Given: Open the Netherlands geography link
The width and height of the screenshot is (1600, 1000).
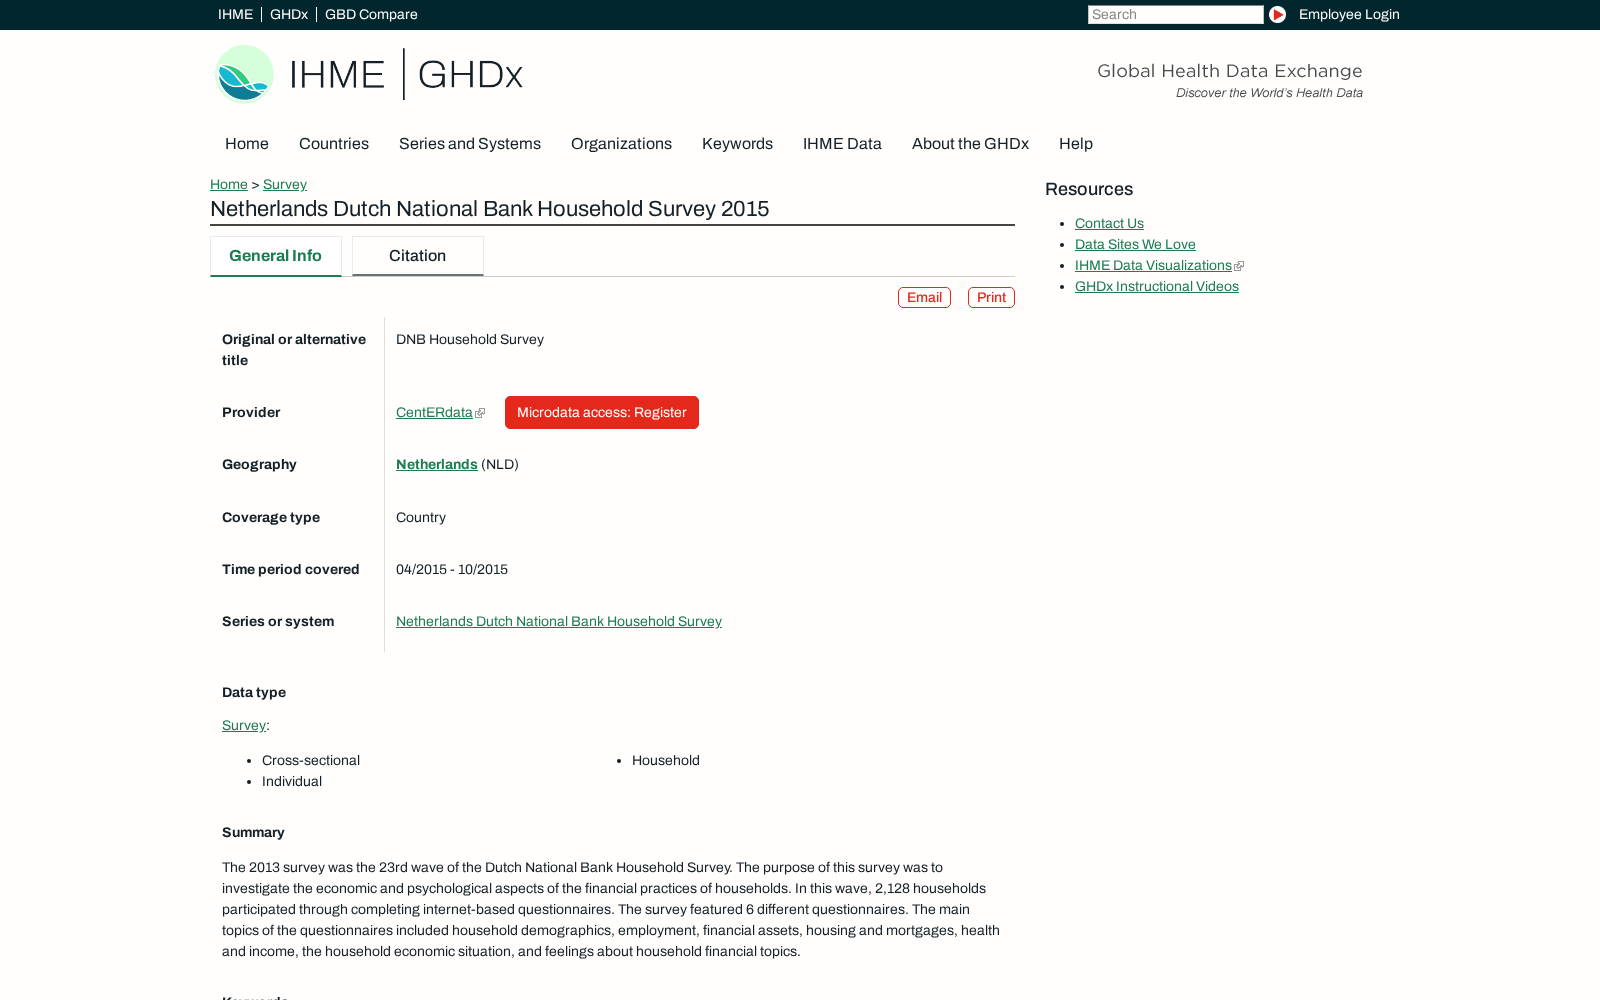Looking at the screenshot, I should [x=437, y=465].
